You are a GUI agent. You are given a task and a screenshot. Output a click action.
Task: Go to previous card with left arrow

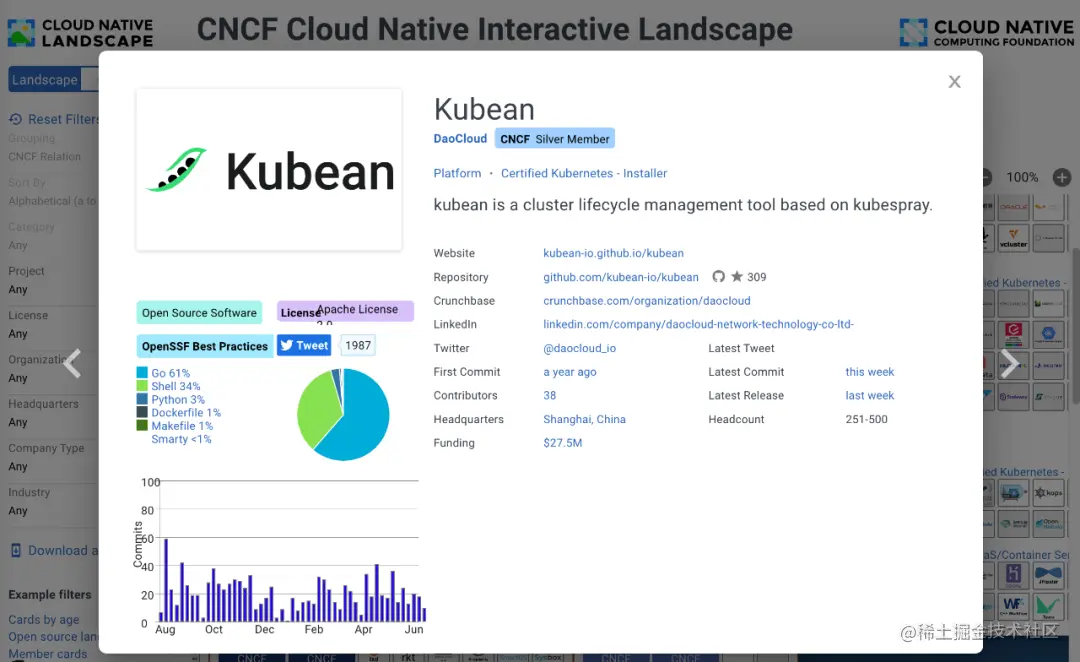72,364
